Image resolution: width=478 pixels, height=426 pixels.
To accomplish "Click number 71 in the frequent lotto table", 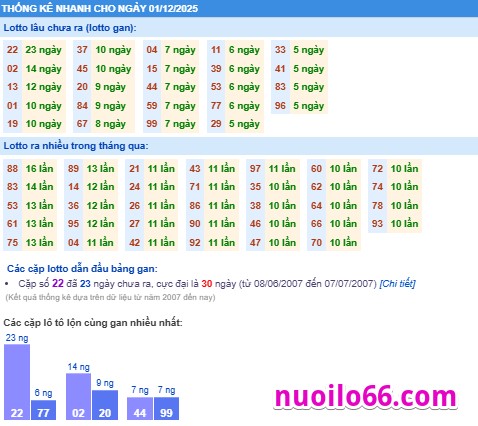I will tap(195, 187).
